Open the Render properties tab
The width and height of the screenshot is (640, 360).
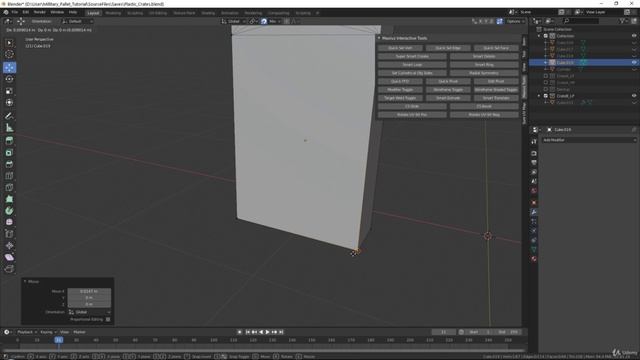point(533,153)
